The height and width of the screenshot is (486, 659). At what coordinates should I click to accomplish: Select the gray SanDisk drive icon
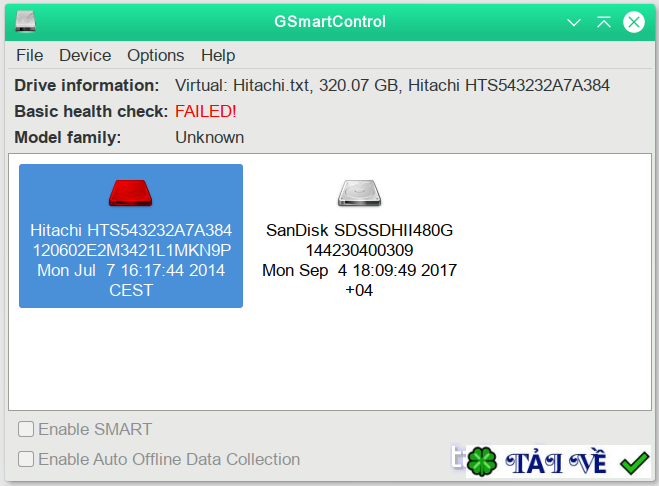pos(359,193)
